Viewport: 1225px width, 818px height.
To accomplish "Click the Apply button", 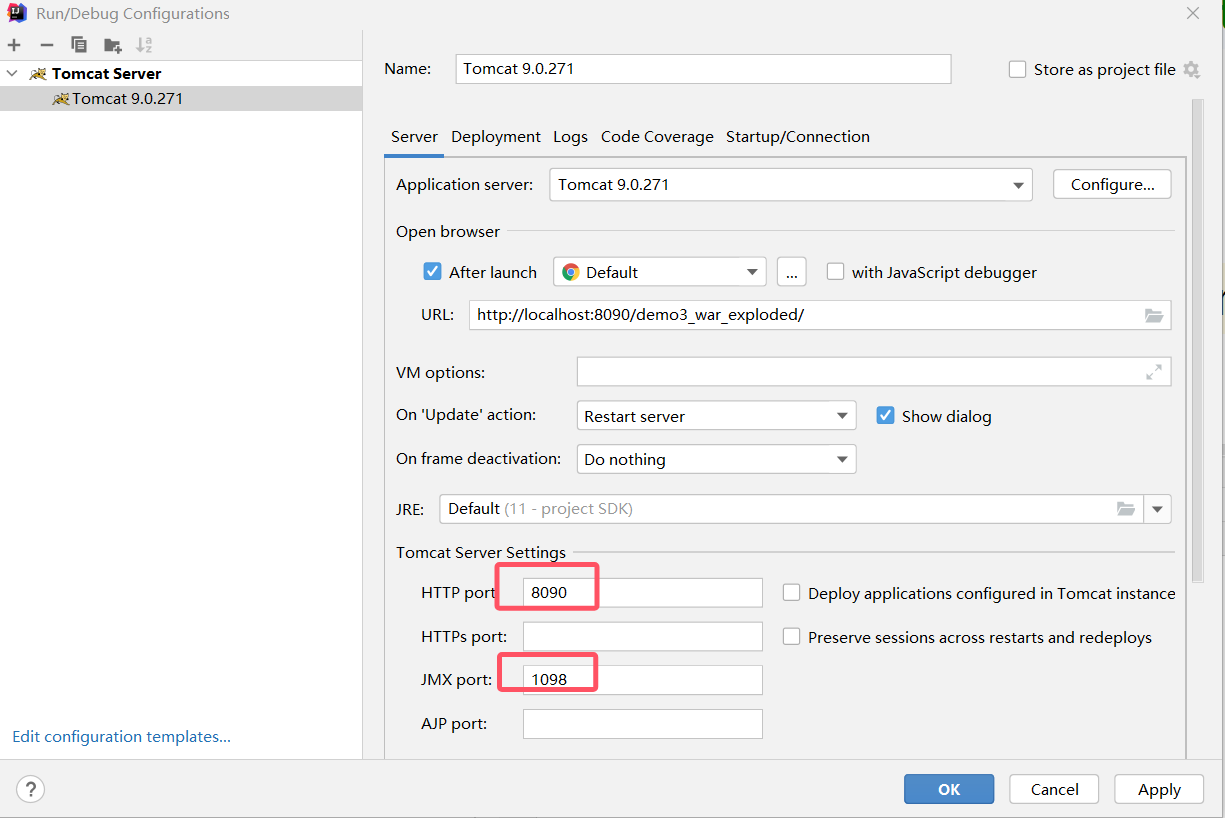I will pos(1159,789).
